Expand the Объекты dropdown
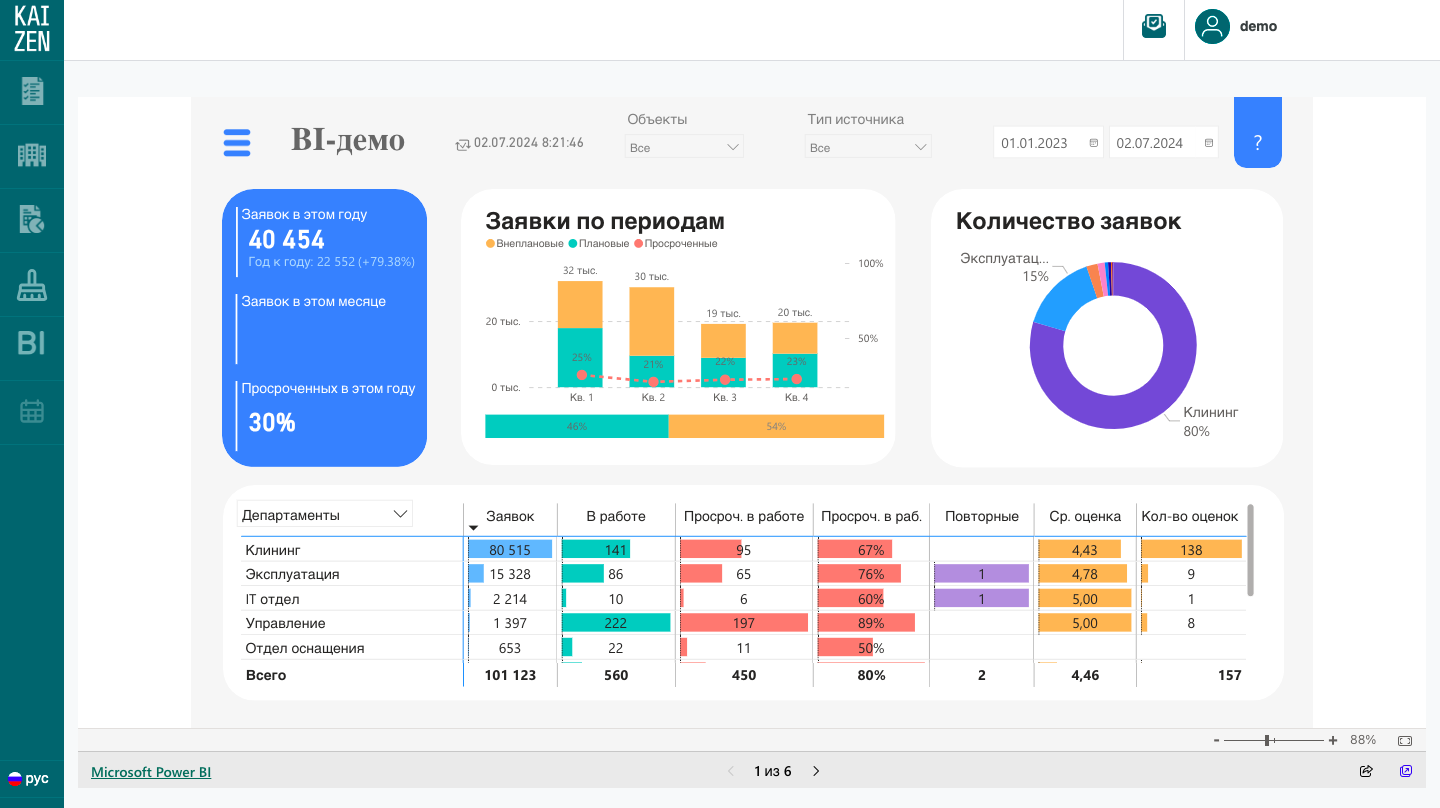 pos(684,147)
